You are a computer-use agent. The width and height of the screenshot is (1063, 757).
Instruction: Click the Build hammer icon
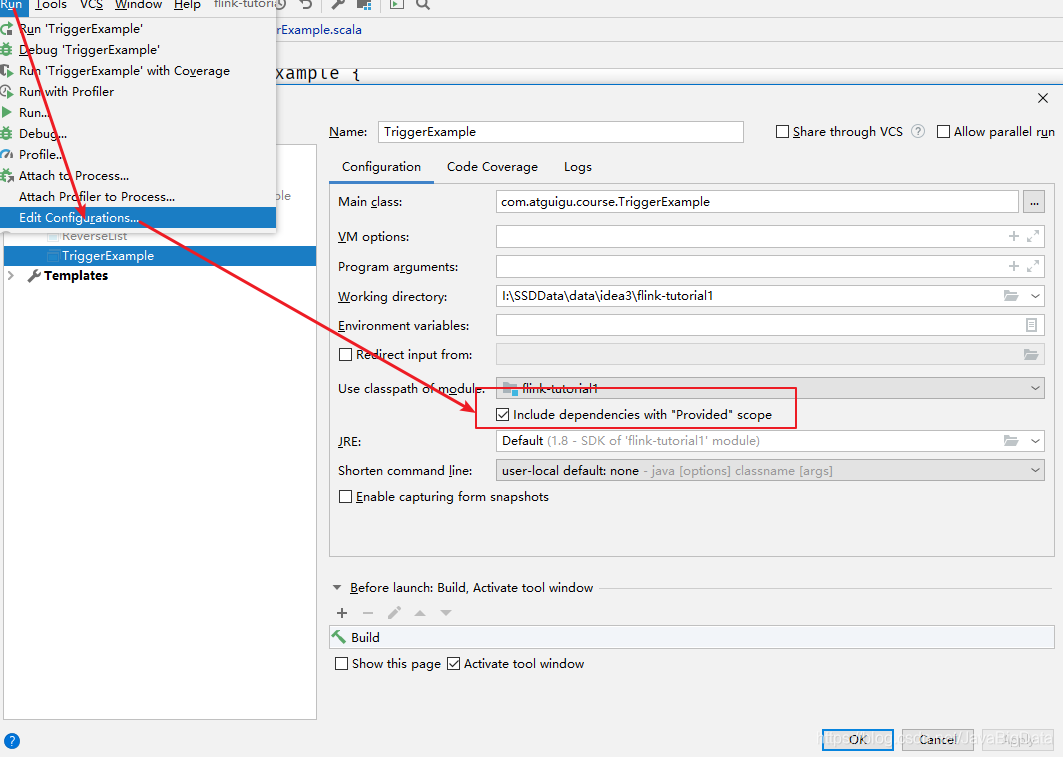338,637
